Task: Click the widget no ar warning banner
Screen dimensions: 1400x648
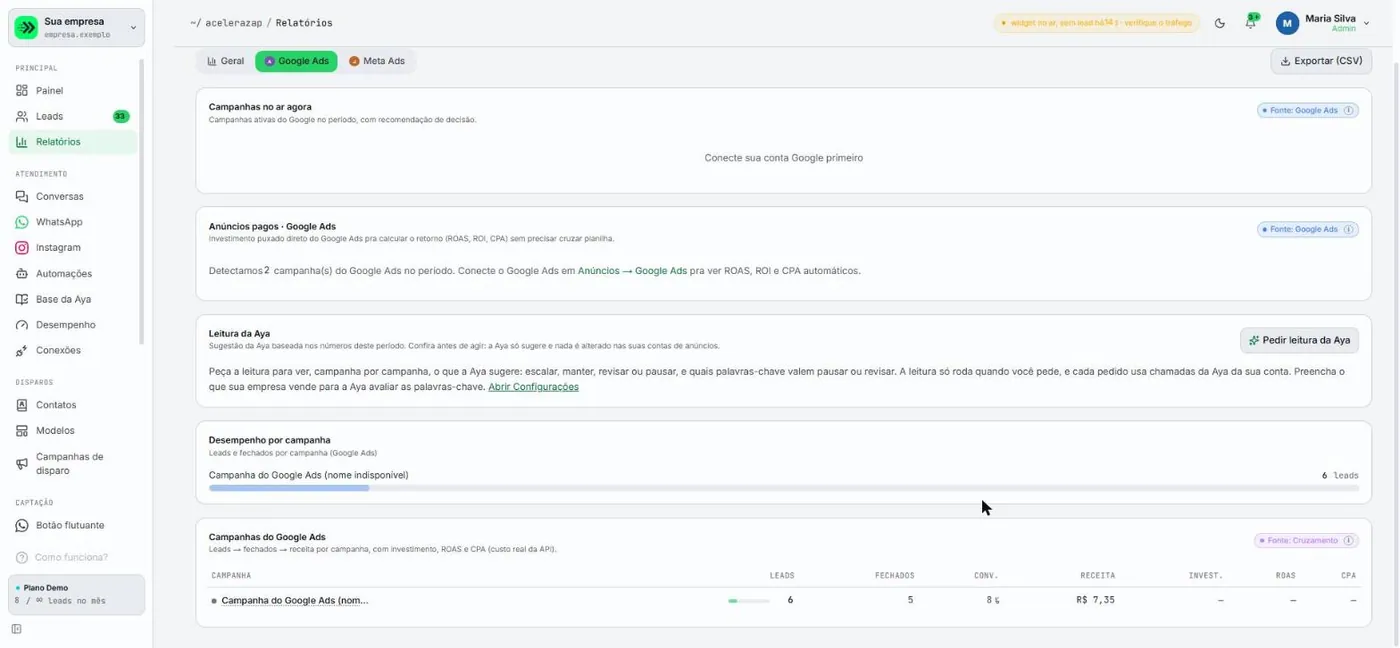Action: click(1097, 23)
